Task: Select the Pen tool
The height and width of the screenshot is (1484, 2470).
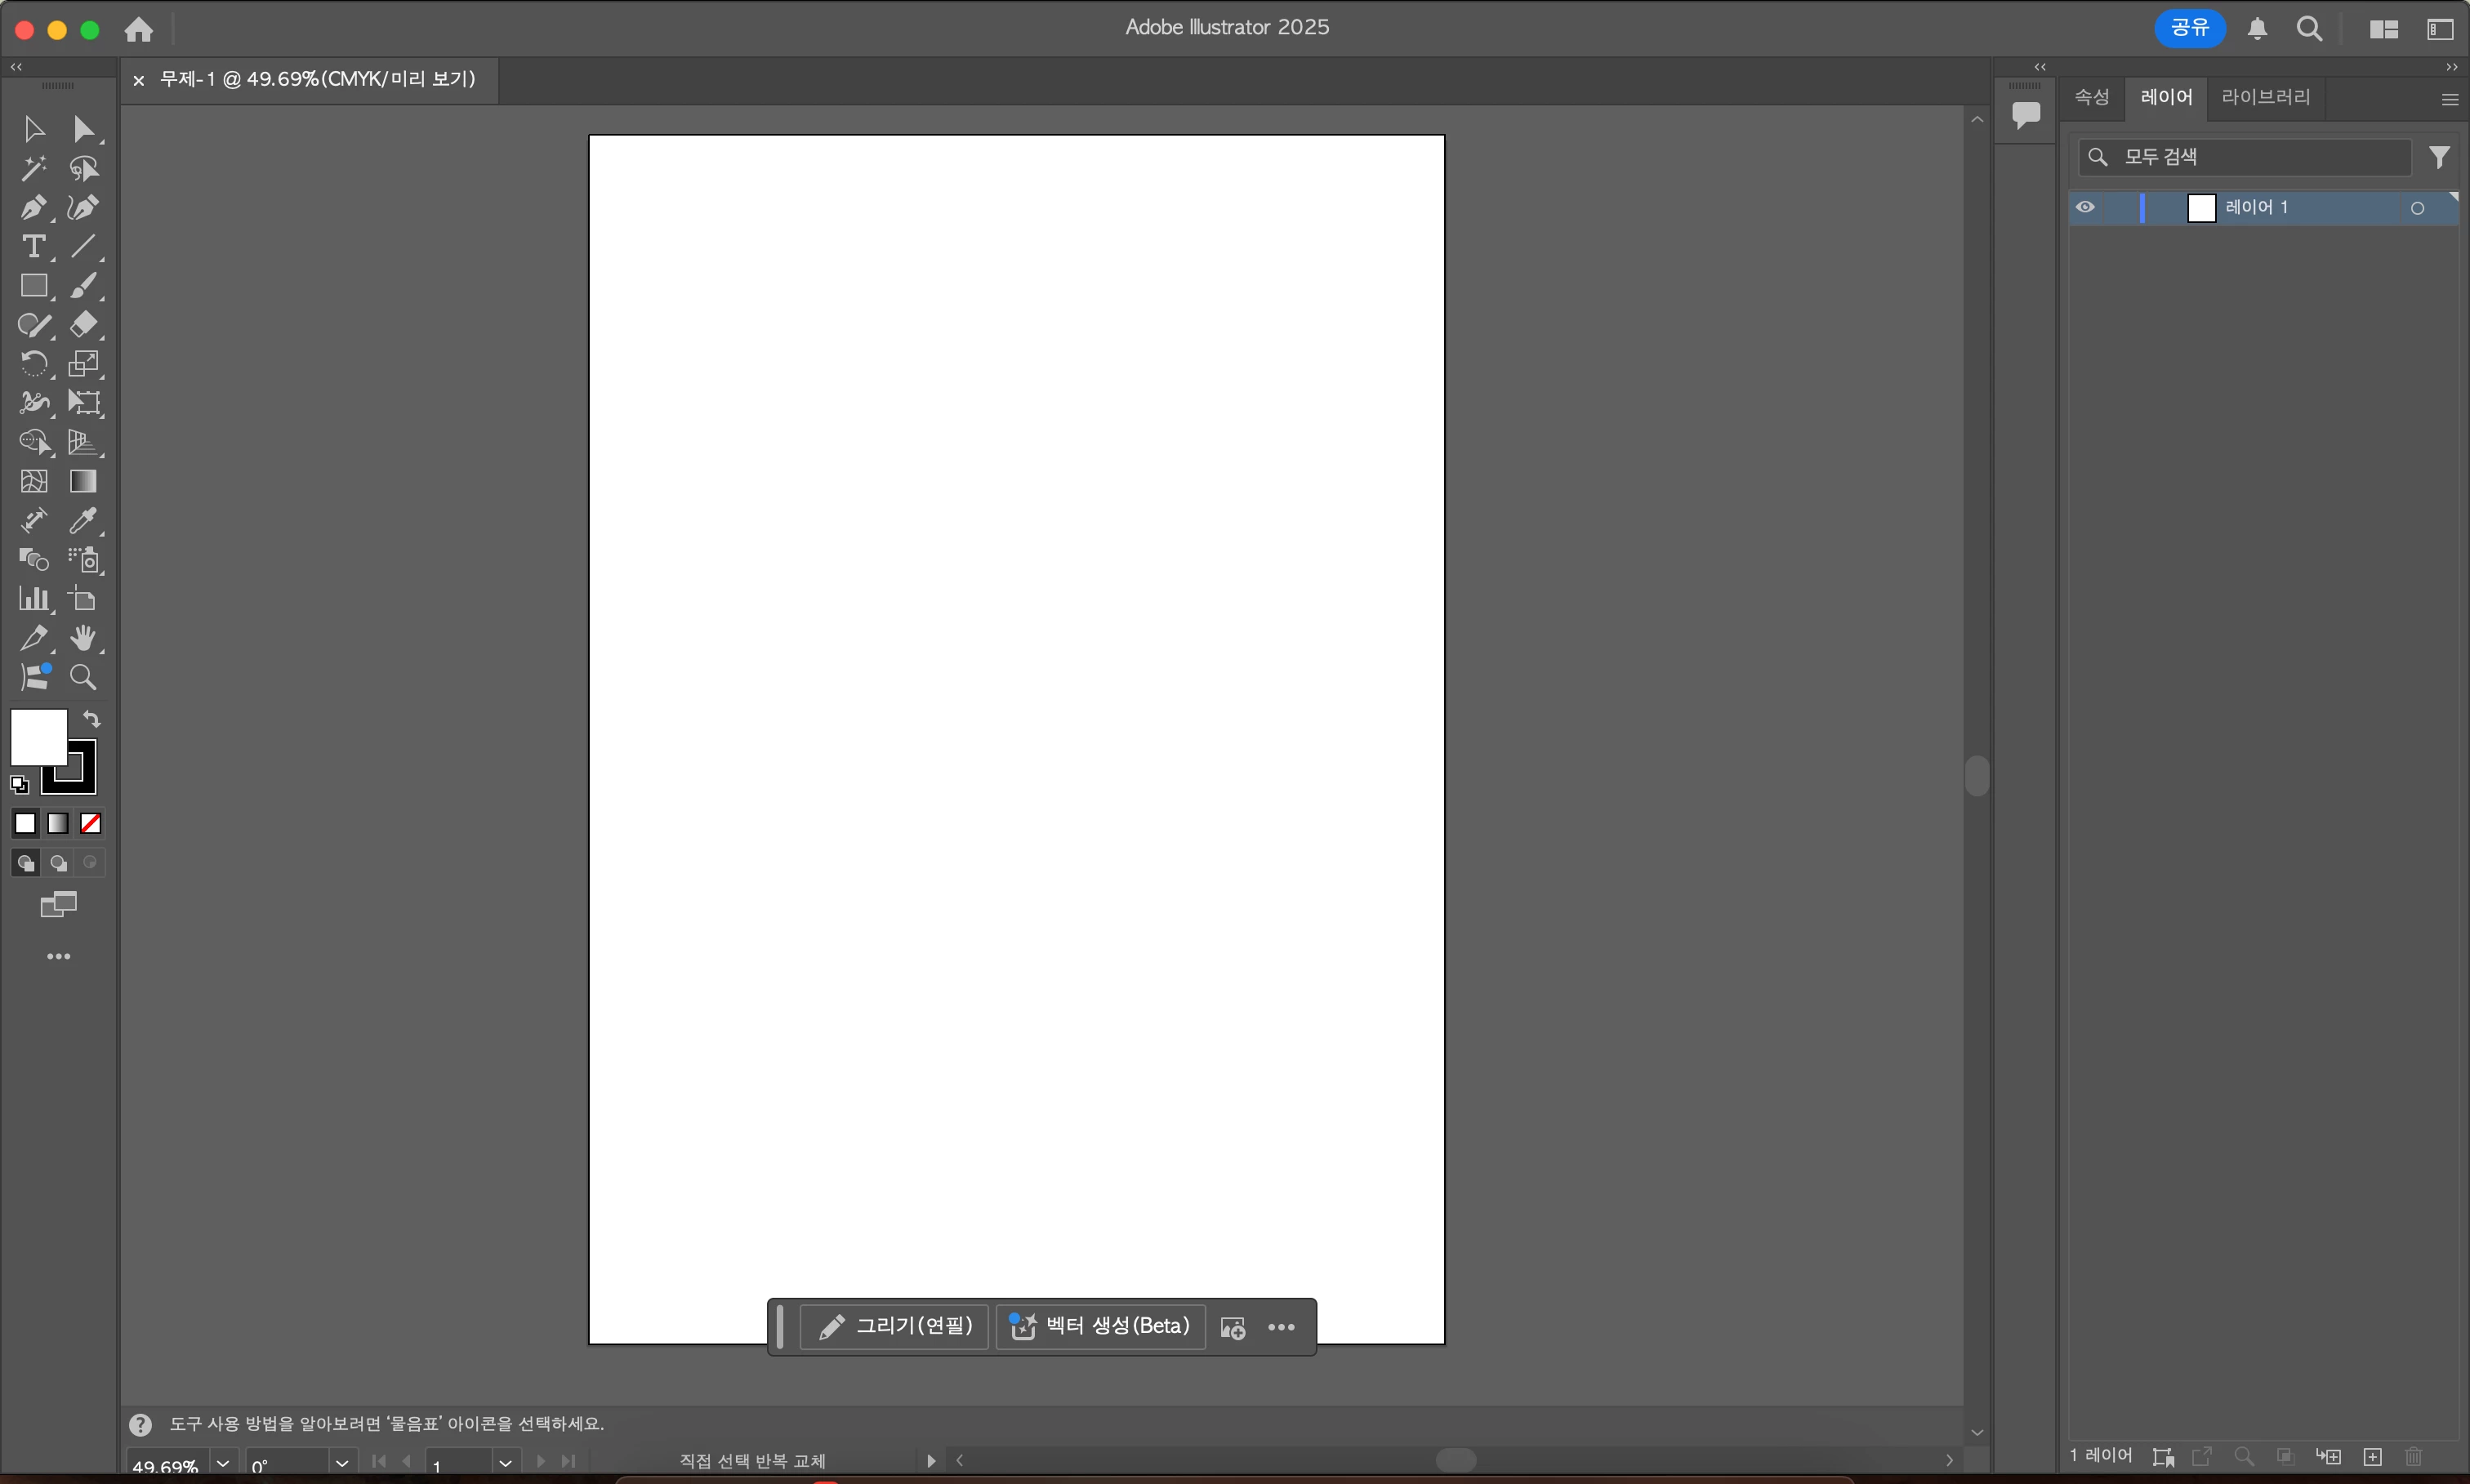Action: pos(33,207)
